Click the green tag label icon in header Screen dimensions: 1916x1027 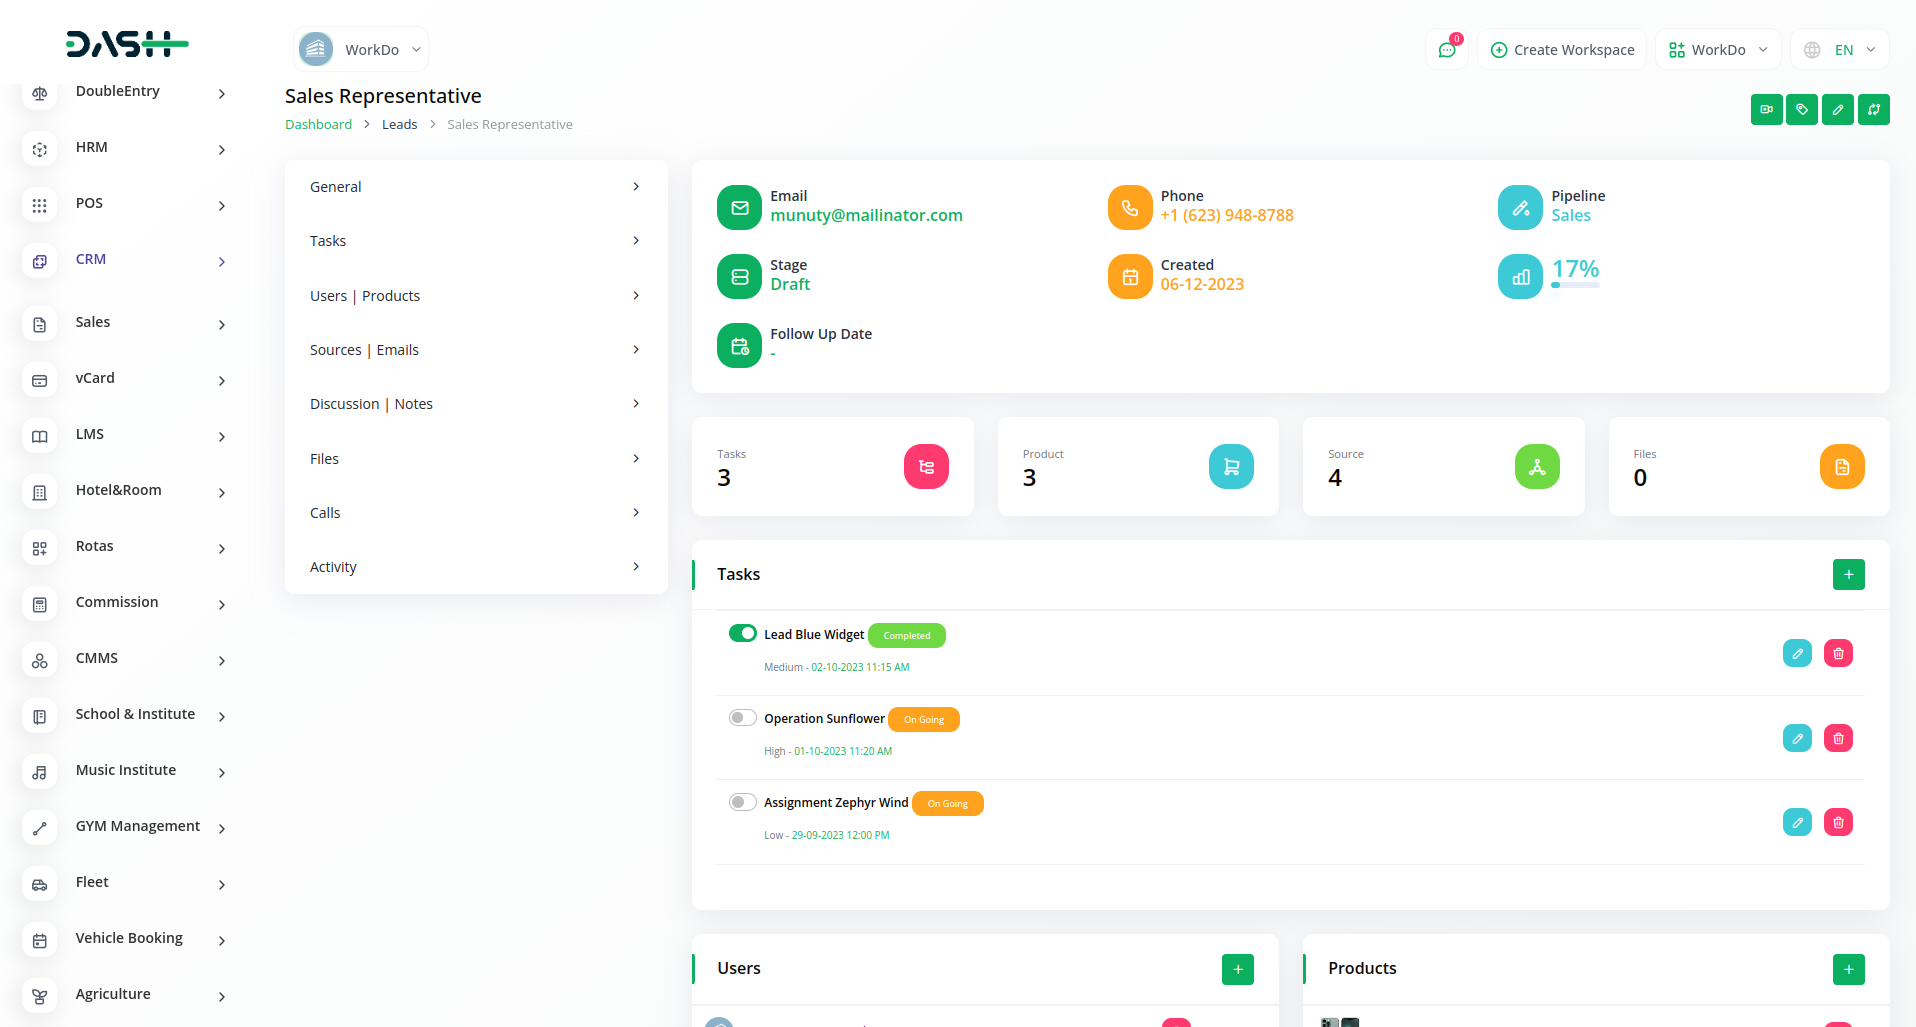click(x=1801, y=110)
